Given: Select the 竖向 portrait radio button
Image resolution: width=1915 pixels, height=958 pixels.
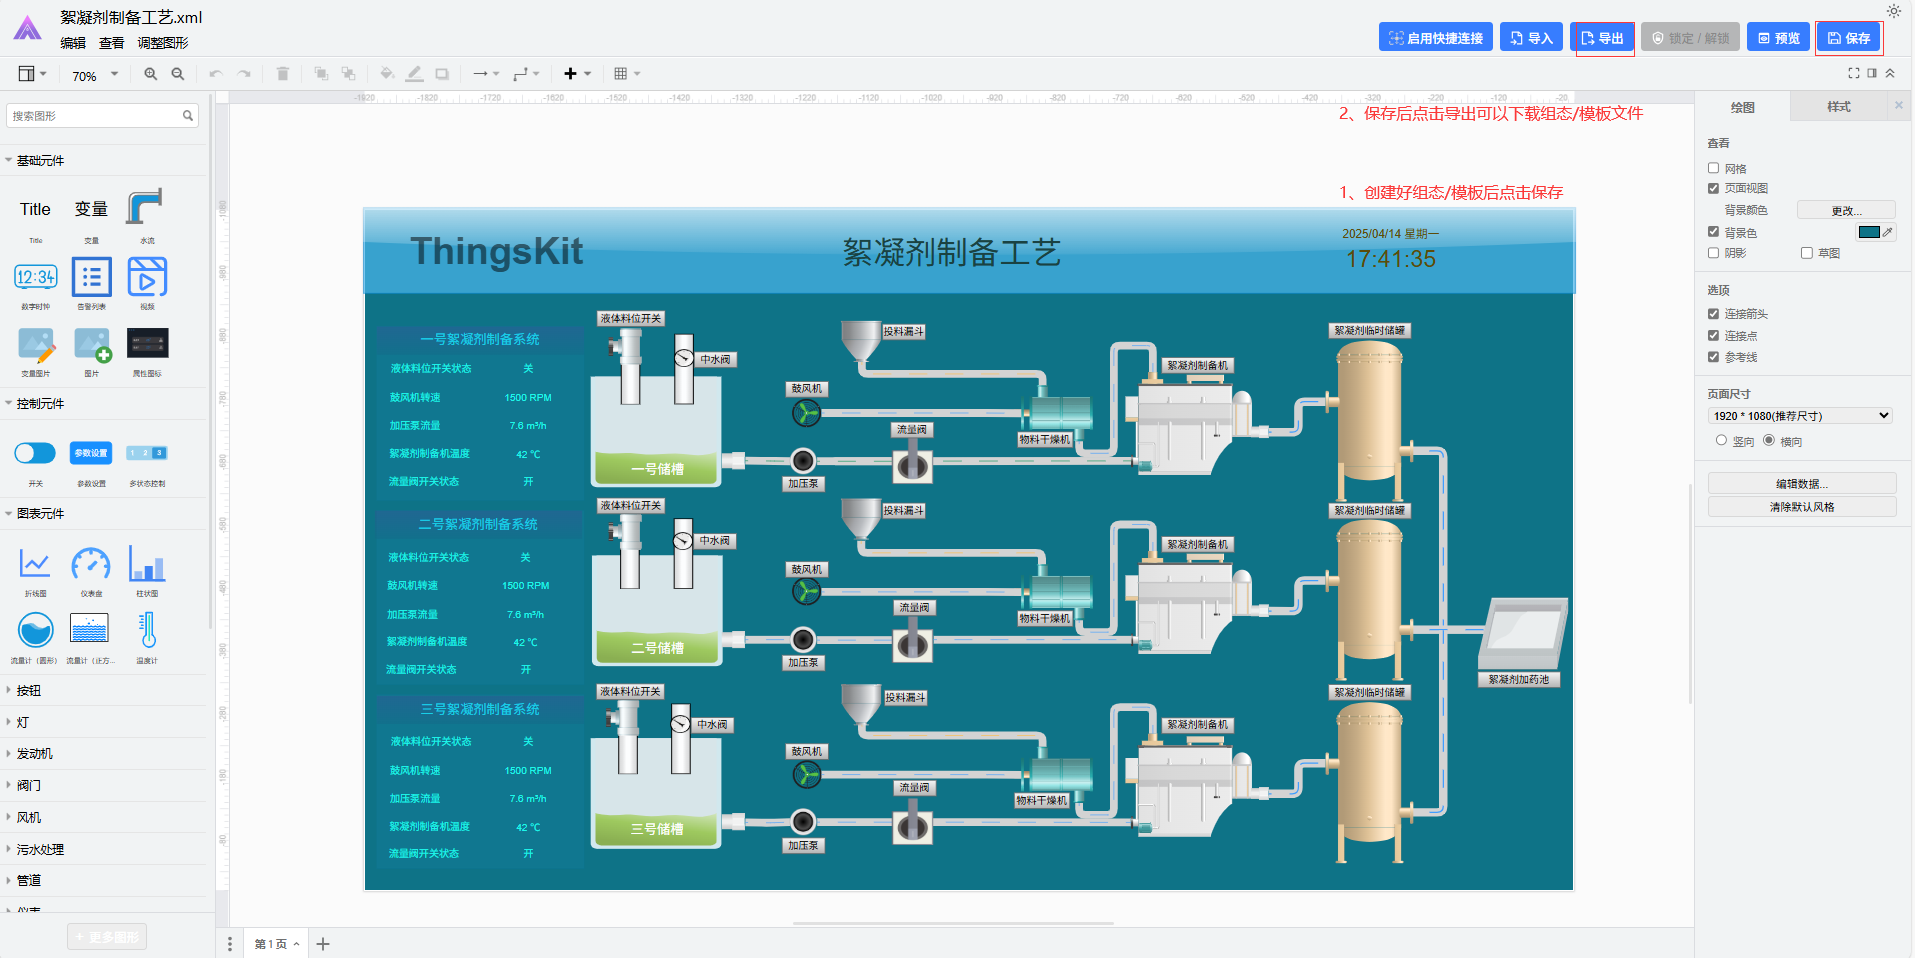Looking at the screenshot, I should (x=1721, y=441).
